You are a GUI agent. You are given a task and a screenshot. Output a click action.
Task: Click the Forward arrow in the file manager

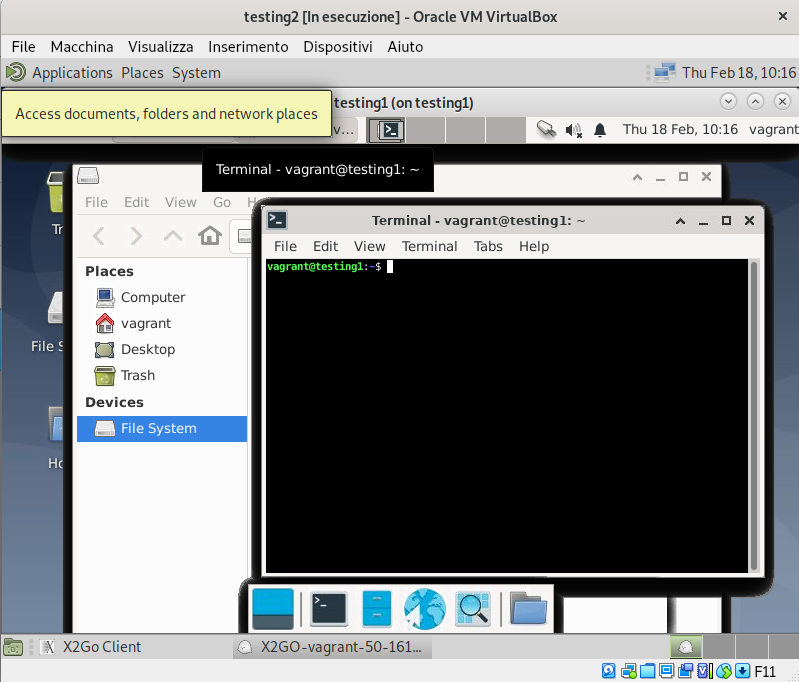[x=136, y=236]
